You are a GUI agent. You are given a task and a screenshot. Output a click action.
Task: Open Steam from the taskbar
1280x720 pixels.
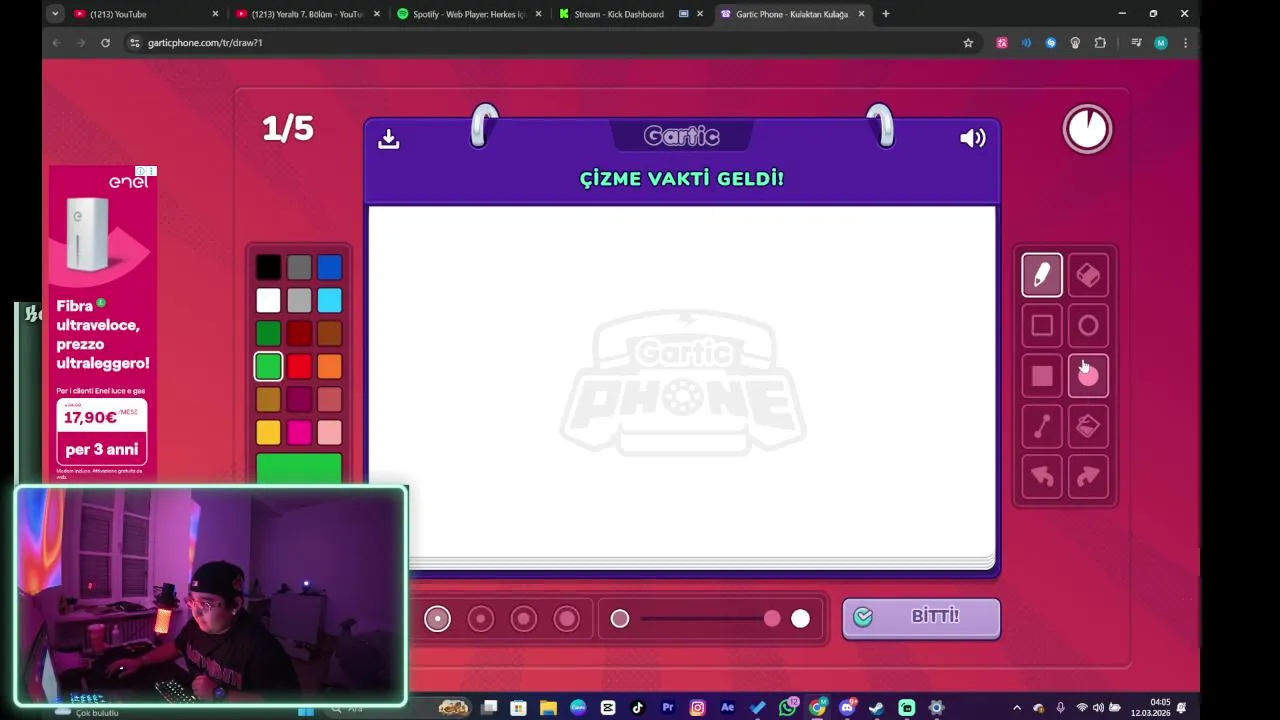tap(877, 708)
